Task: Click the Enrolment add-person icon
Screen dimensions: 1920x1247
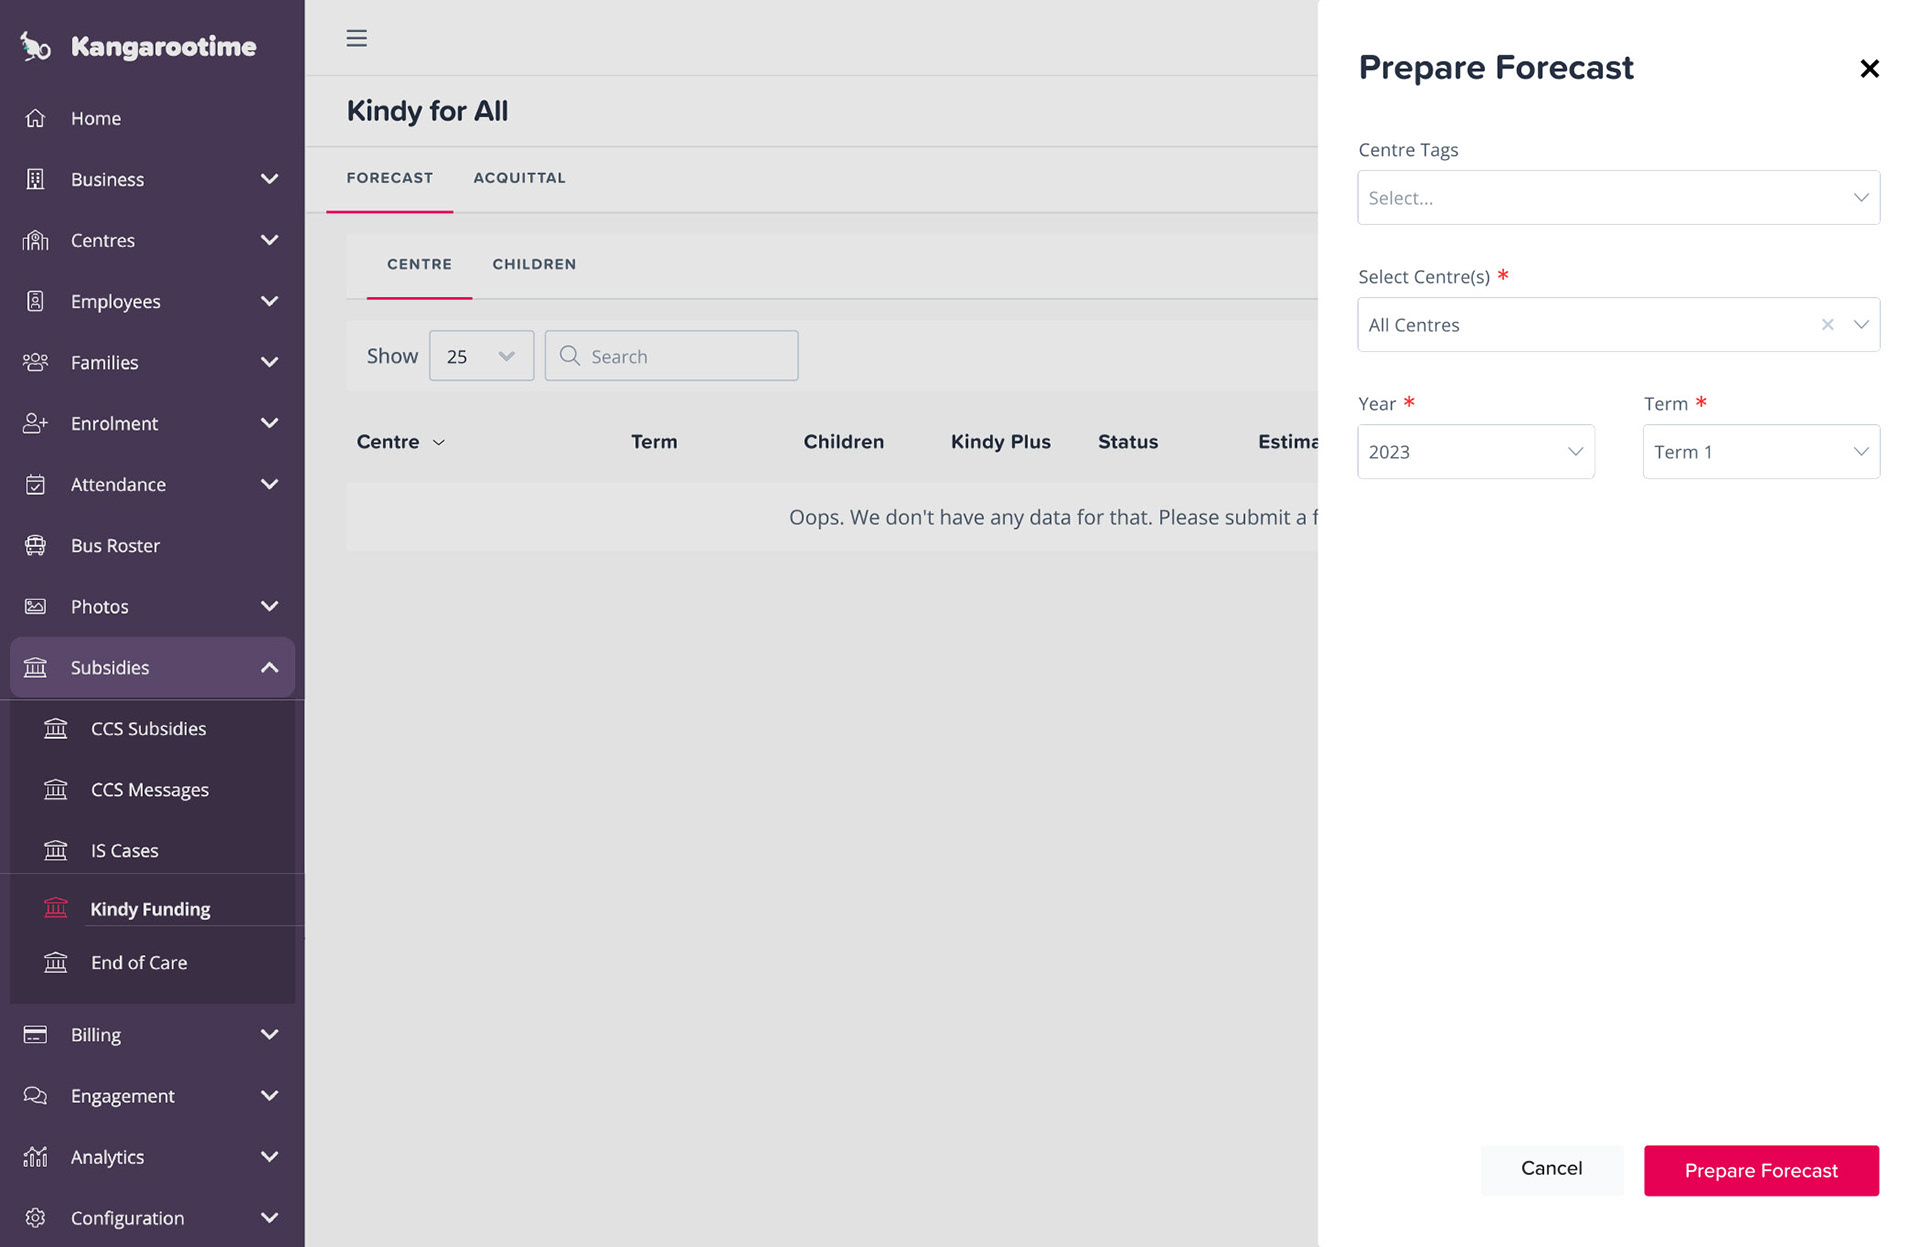Action: tap(35, 423)
